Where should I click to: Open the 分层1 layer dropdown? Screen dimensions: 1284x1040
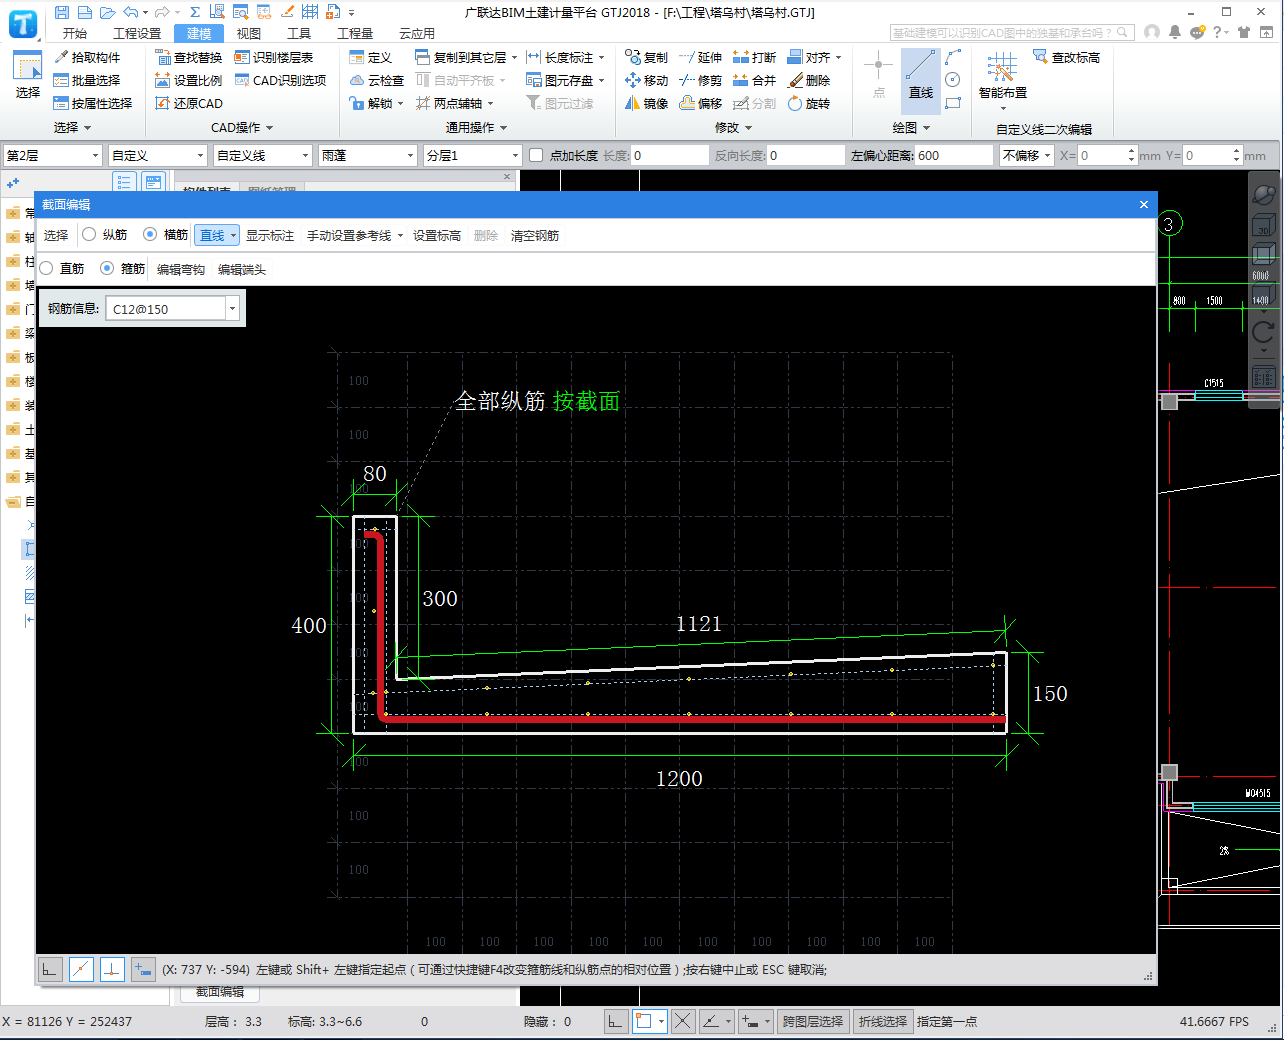pyautogui.click(x=473, y=155)
